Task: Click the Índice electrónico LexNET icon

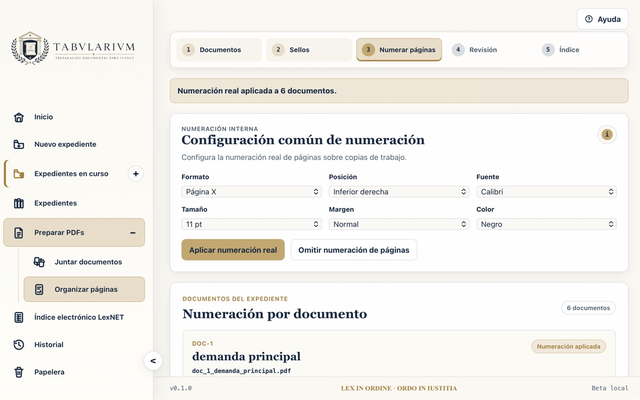Action: pos(19,317)
